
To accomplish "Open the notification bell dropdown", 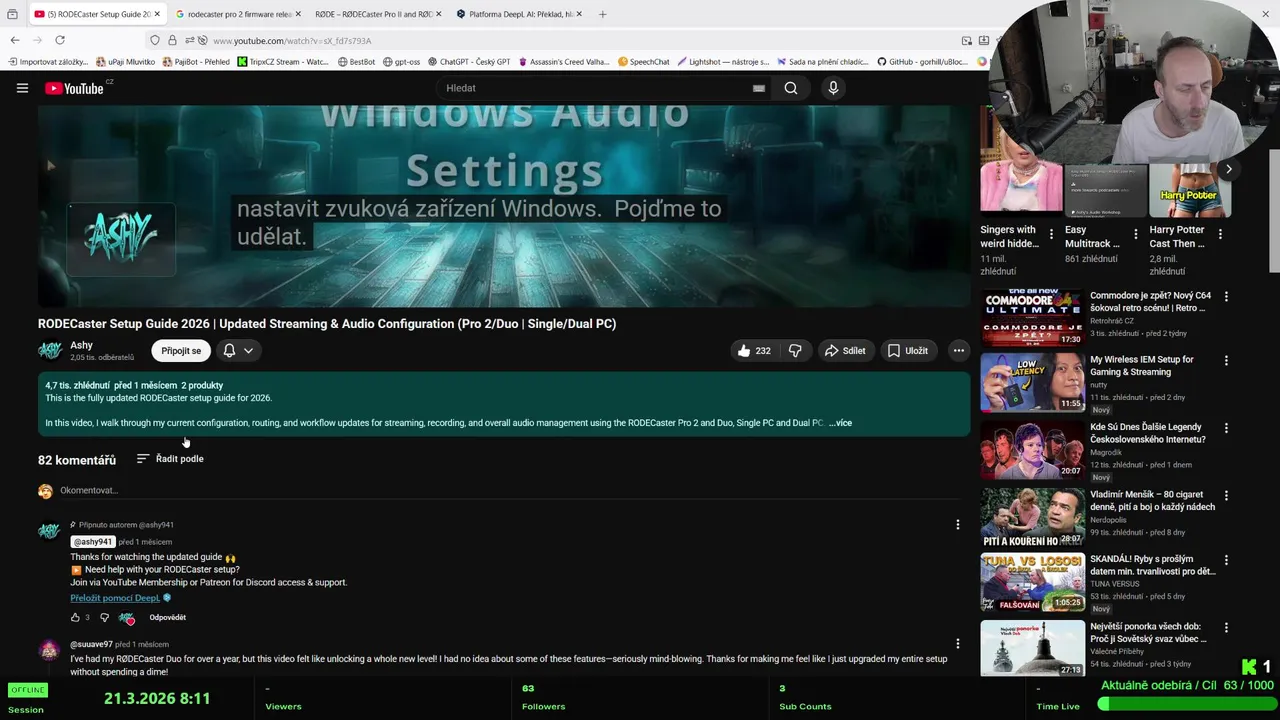I will pos(238,351).
